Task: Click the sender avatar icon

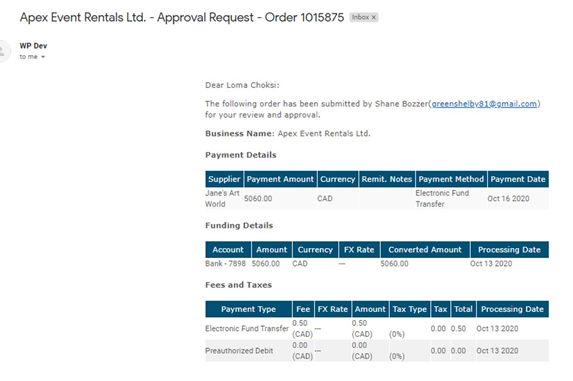Action: pos(2,51)
